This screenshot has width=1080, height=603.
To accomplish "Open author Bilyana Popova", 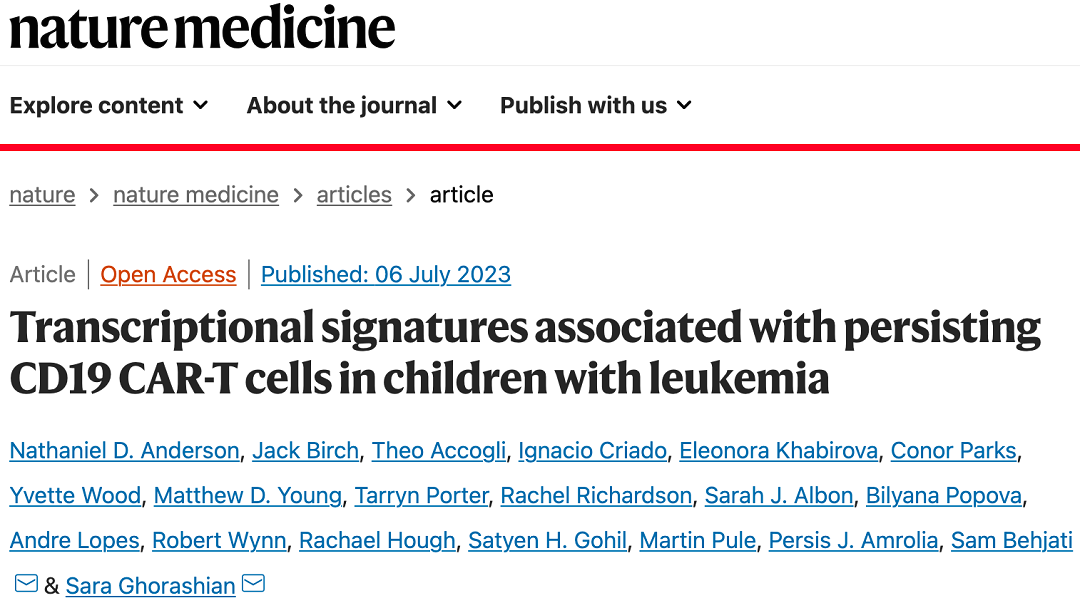I will point(944,495).
